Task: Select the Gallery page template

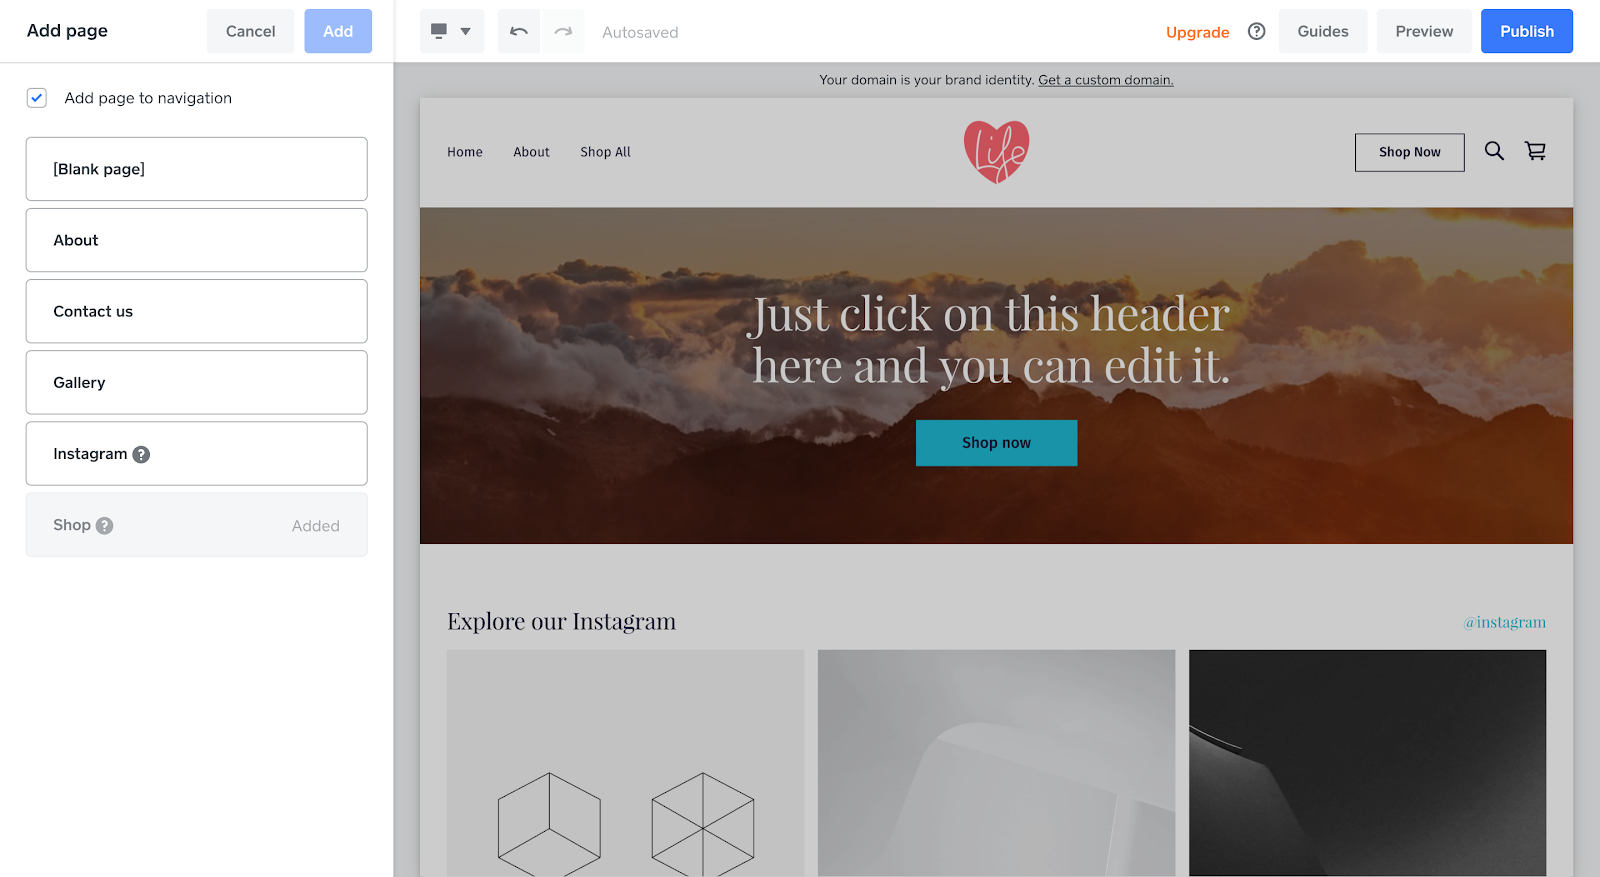Action: point(196,382)
